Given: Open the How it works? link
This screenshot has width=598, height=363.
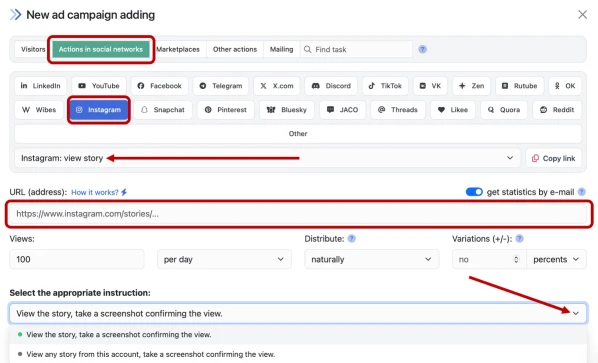Looking at the screenshot, I should pos(99,192).
